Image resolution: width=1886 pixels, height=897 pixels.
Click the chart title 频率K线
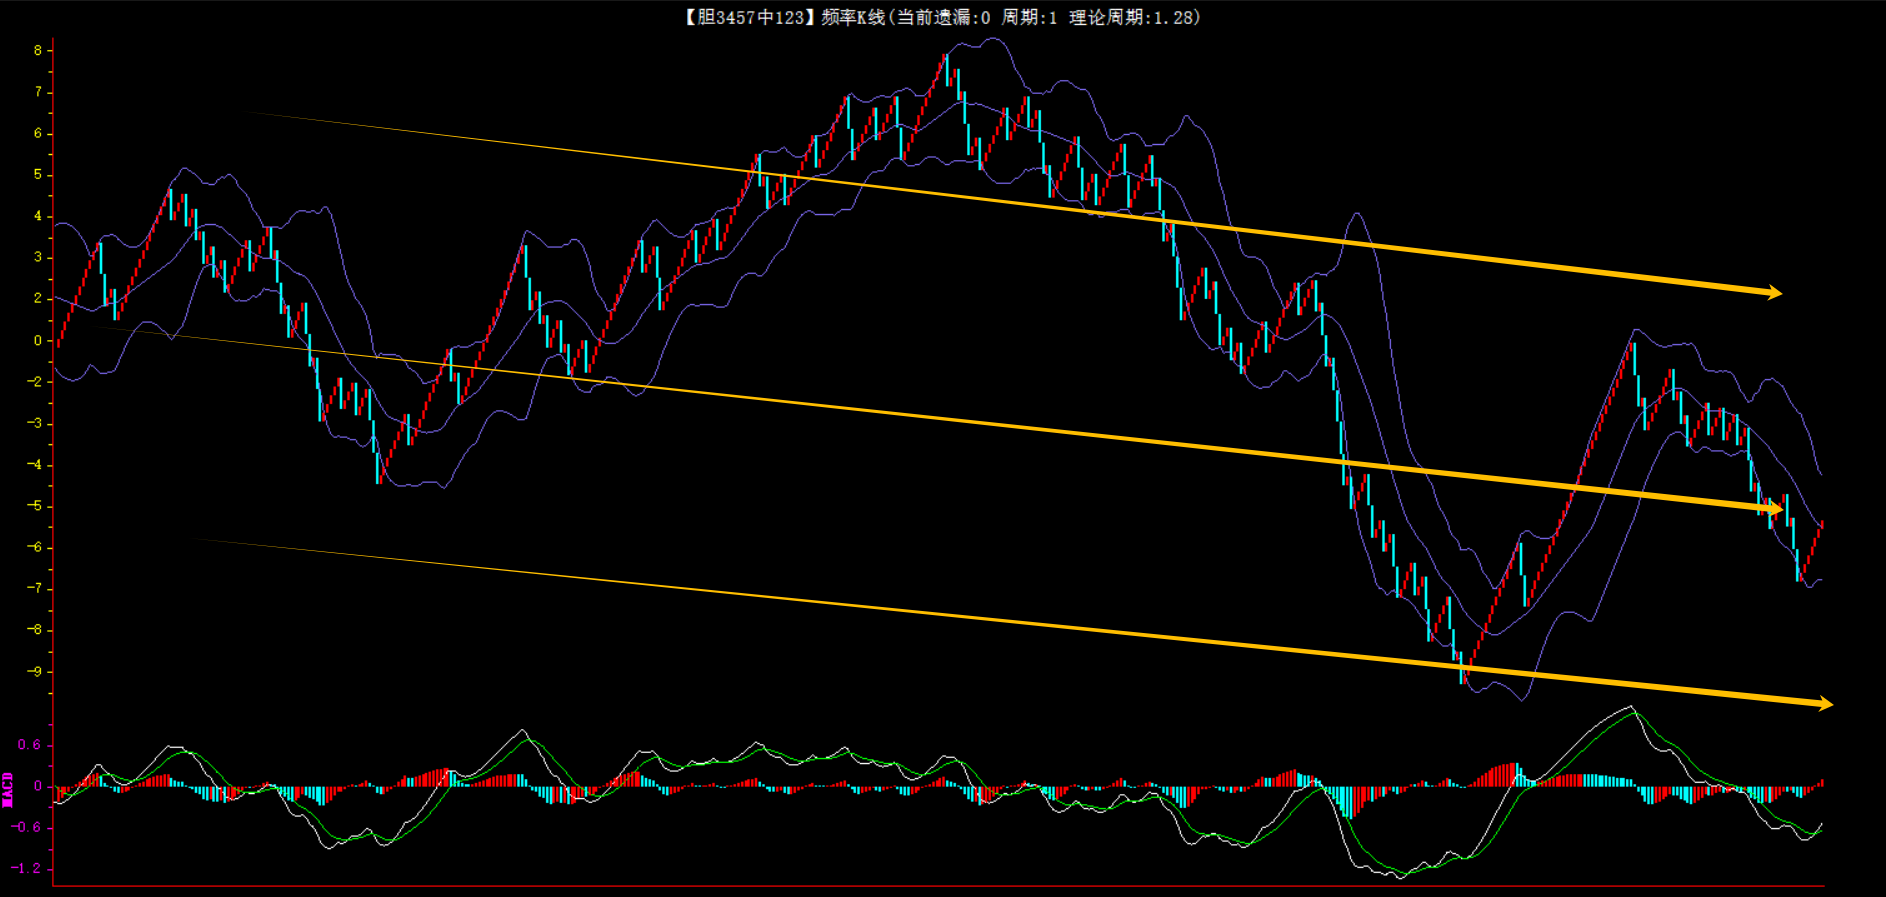pos(852,17)
